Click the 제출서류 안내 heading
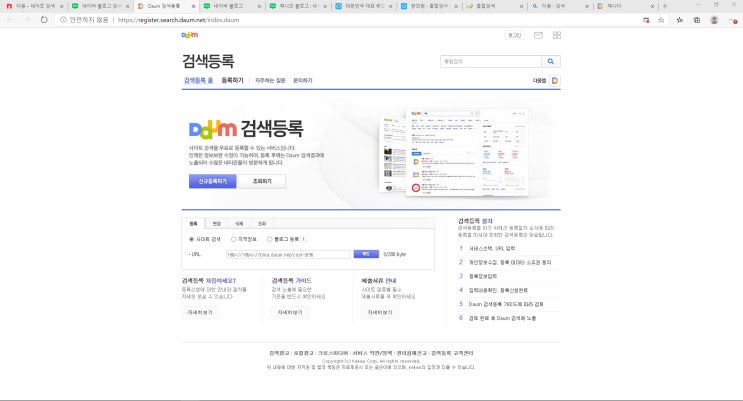743x401 pixels. click(379, 281)
